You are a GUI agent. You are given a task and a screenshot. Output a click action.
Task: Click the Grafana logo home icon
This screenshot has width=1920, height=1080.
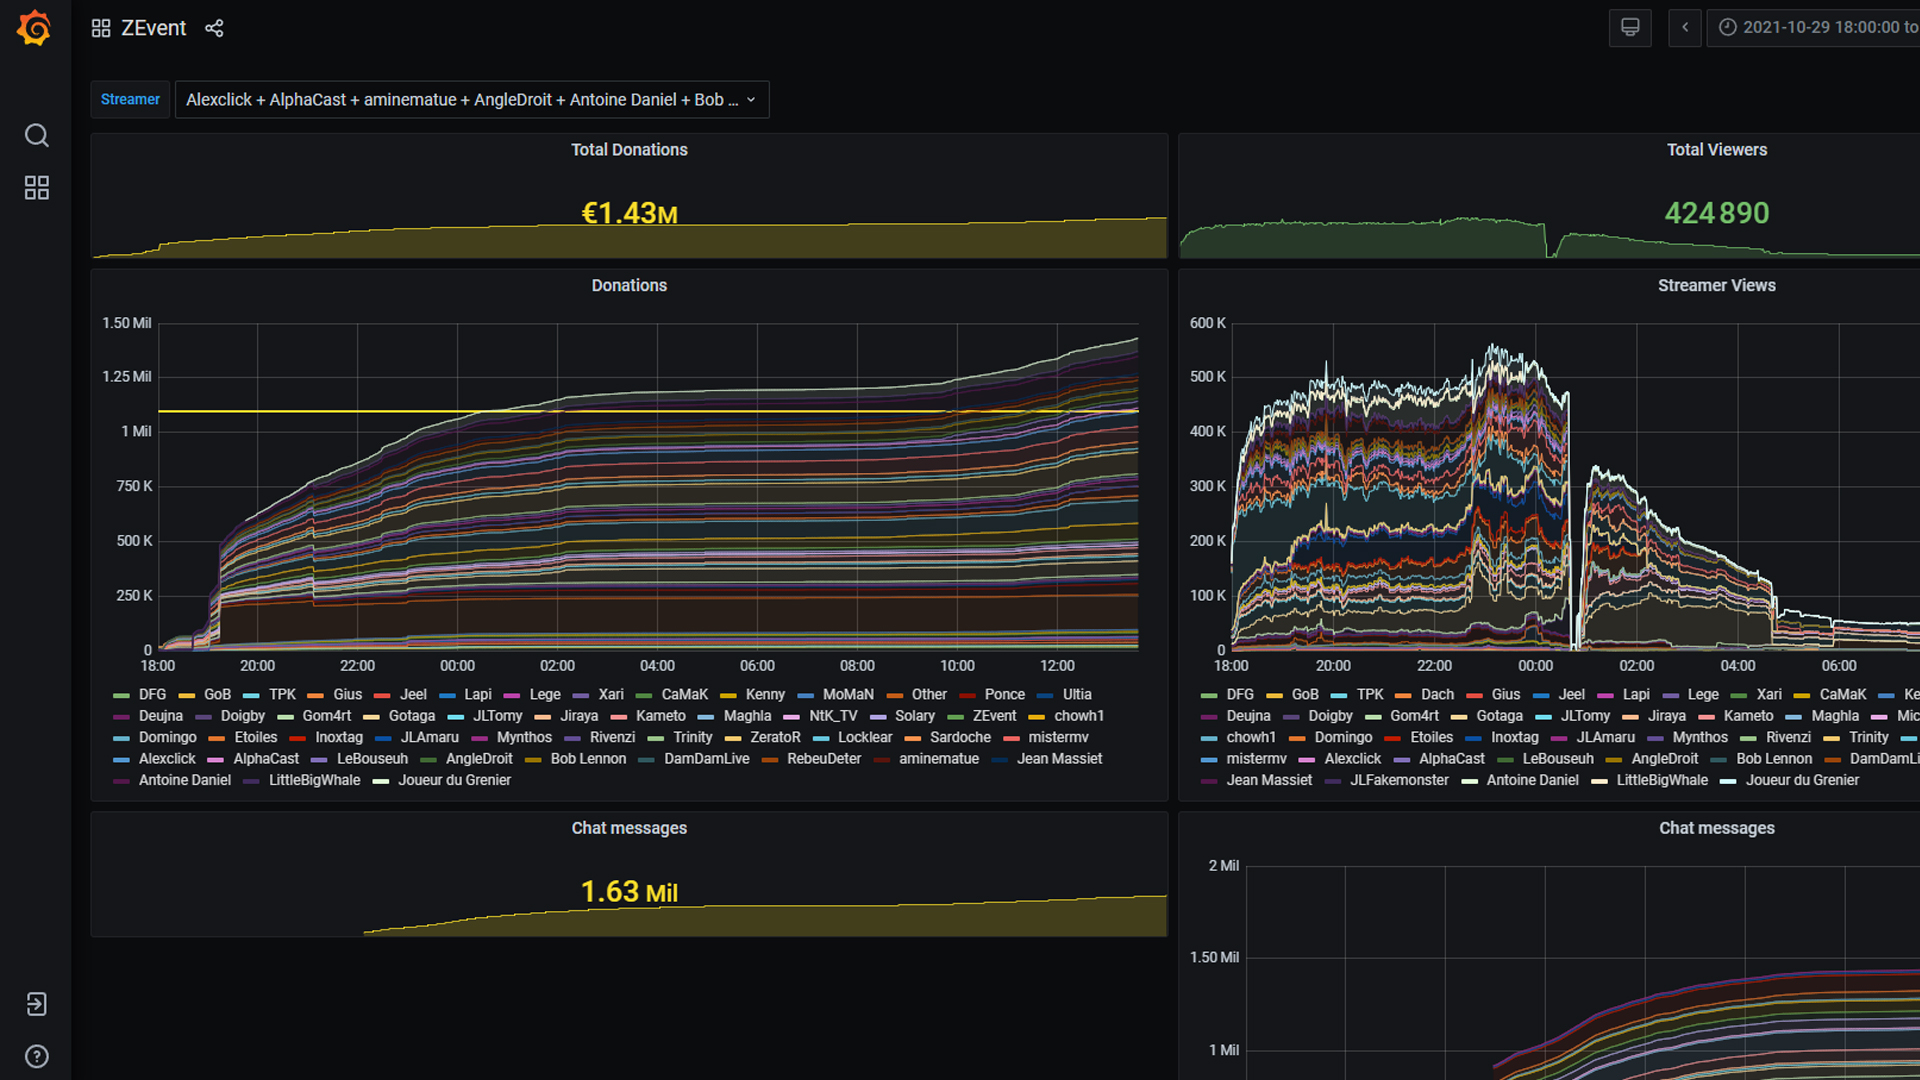tap(35, 28)
